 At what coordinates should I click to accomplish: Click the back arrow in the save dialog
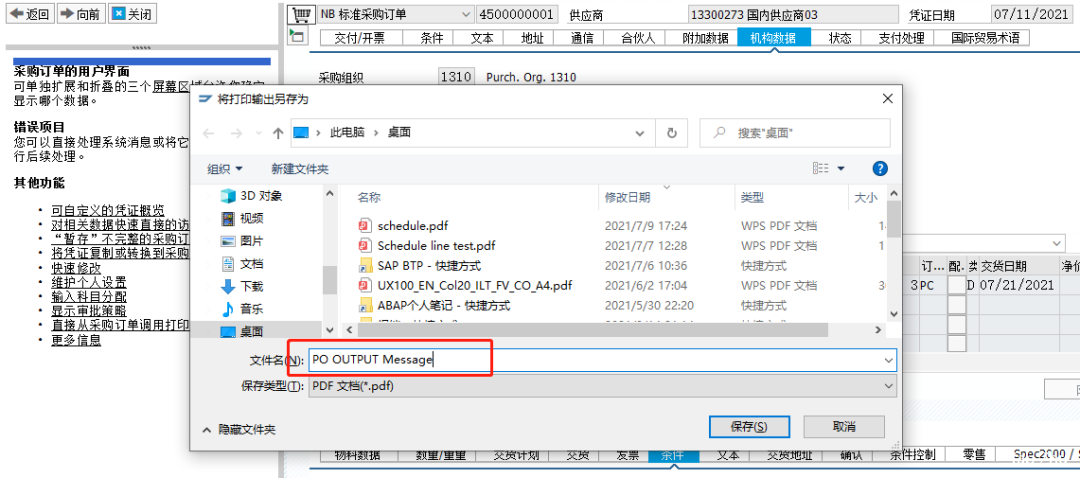point(209,133)
